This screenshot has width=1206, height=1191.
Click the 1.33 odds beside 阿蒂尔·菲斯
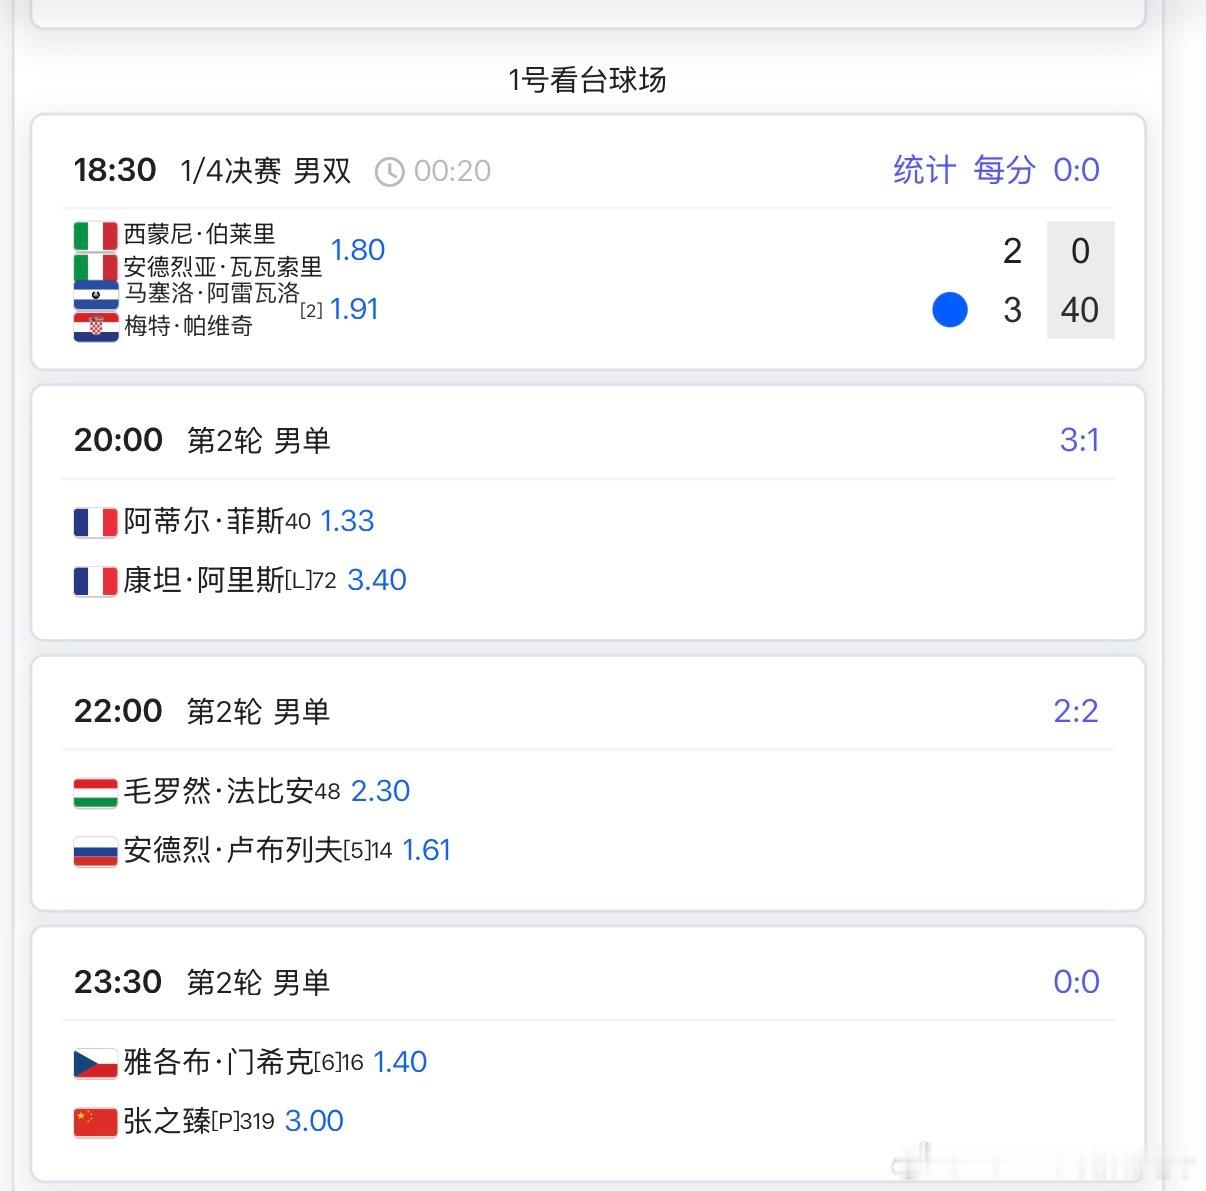tap(347, 521)
